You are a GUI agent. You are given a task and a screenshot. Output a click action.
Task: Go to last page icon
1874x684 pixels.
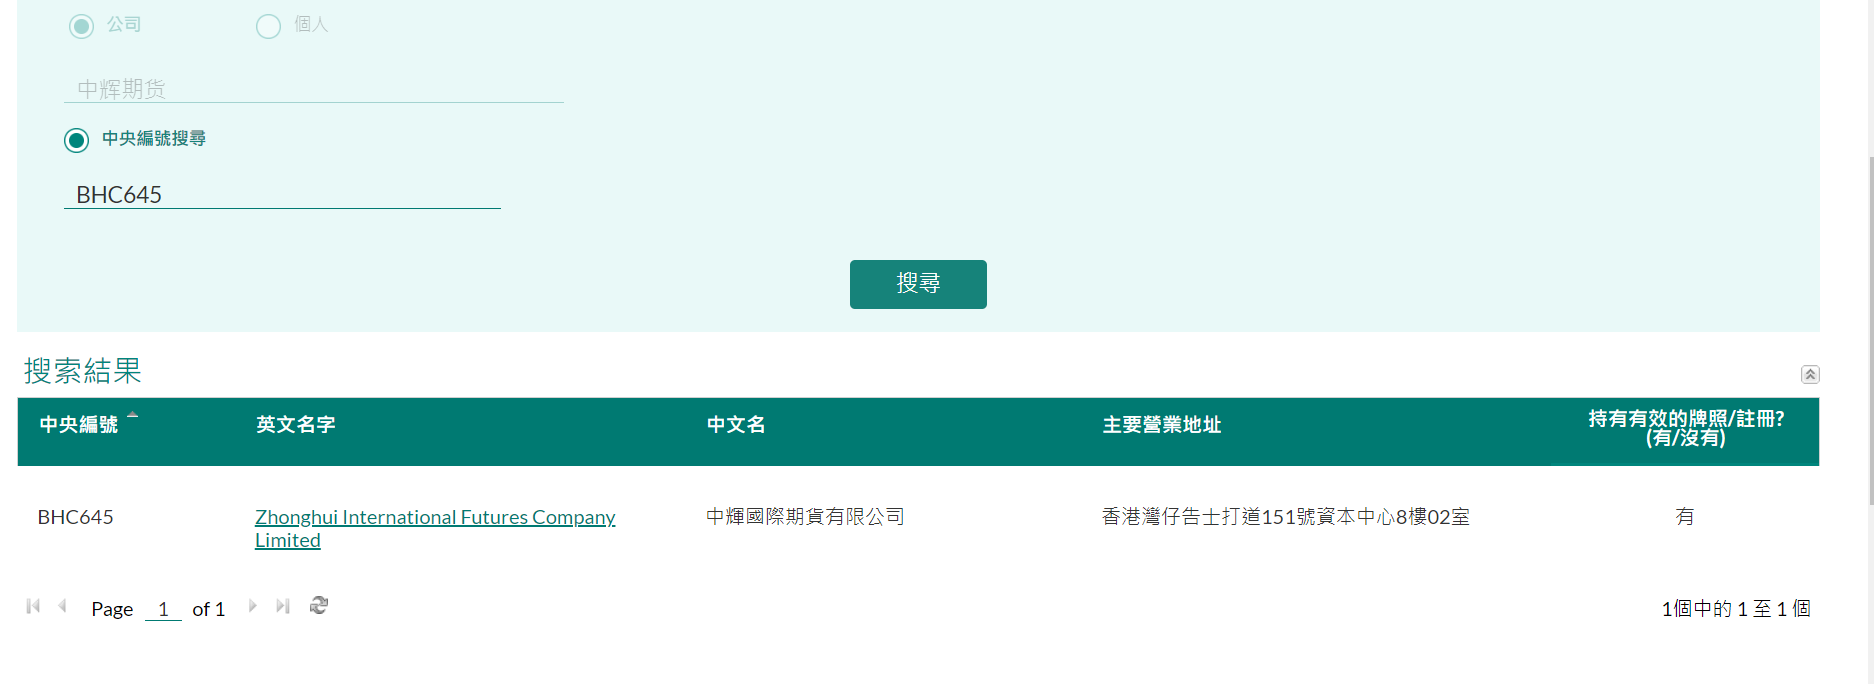pos(283,606)
